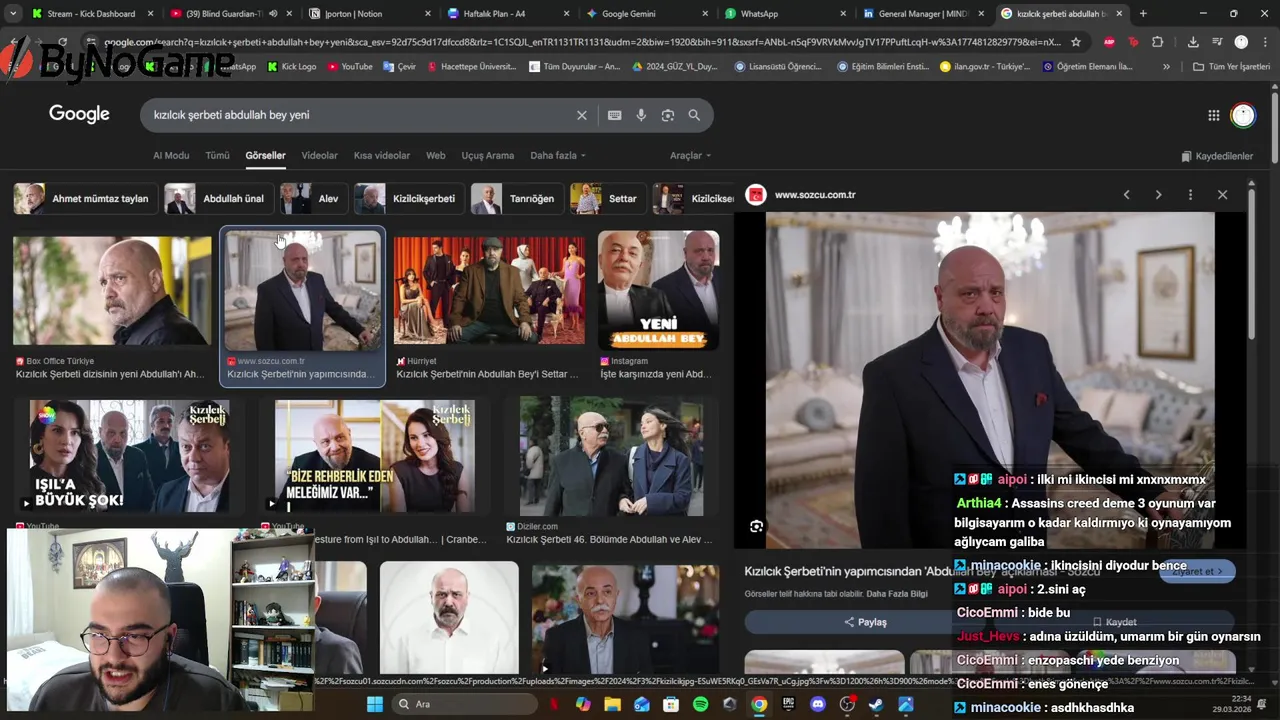Switch to the 'Videolar' tab
Image resolution: width=1280 pixels, height=720 pixels.
coord(320,155)
